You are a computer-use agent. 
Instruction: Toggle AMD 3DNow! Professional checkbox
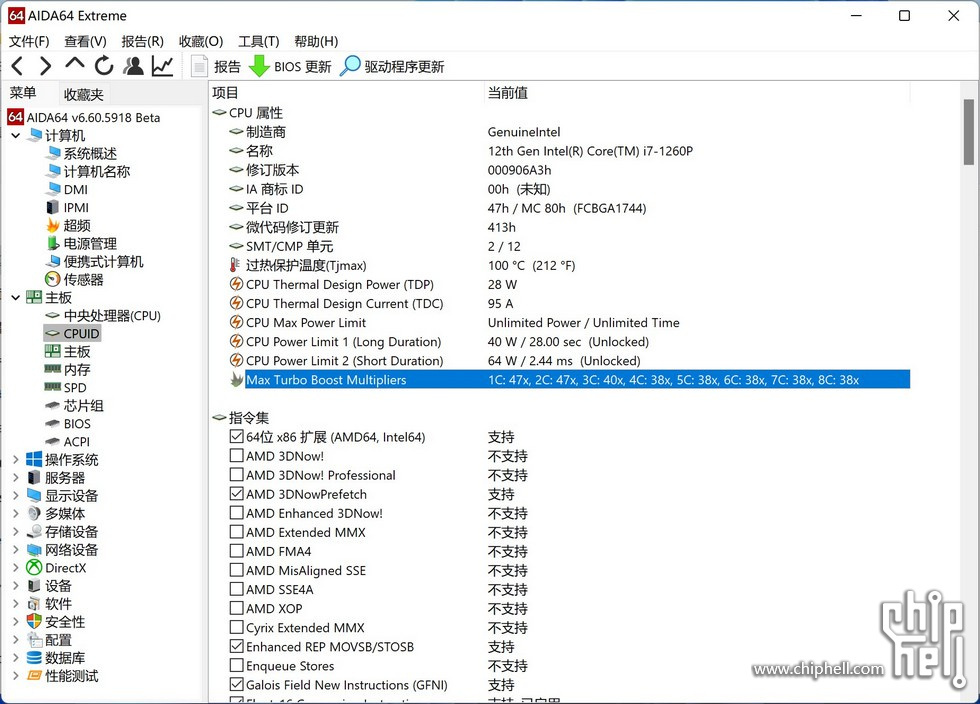236,475
